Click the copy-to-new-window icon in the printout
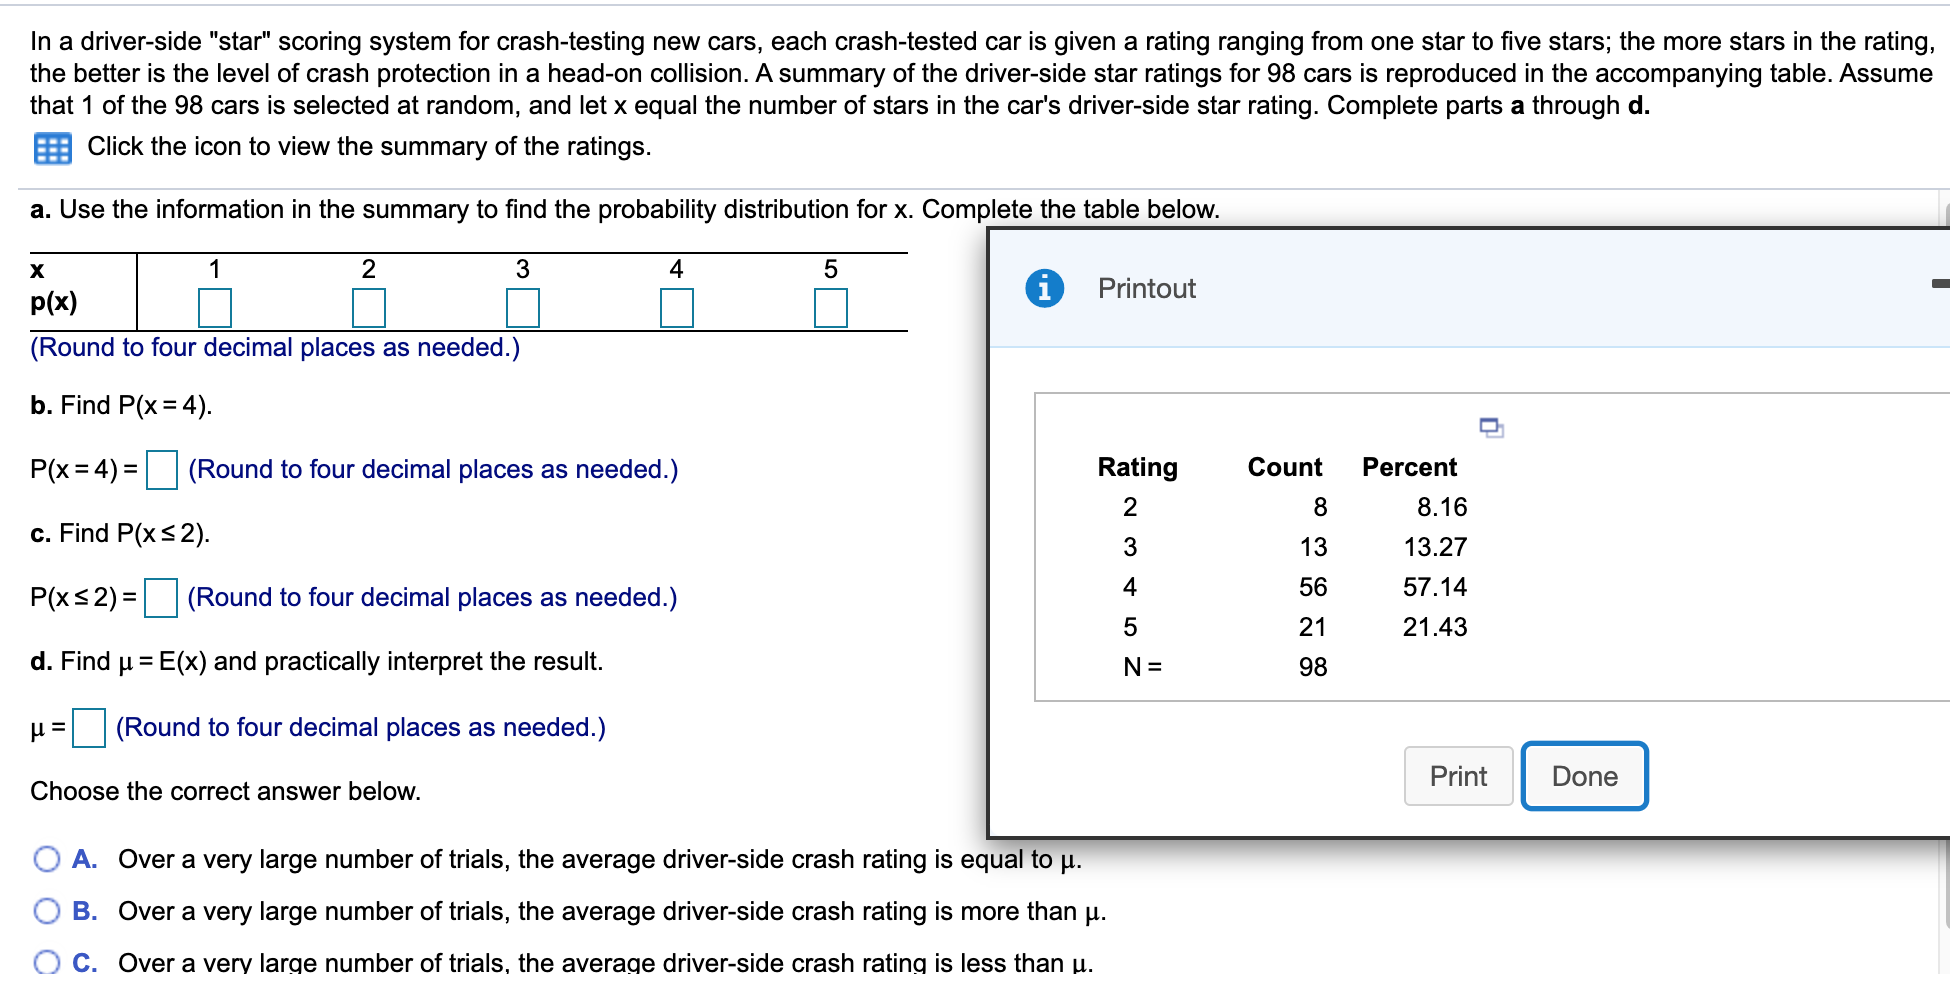1950x990 pixels. [1490, 427]
